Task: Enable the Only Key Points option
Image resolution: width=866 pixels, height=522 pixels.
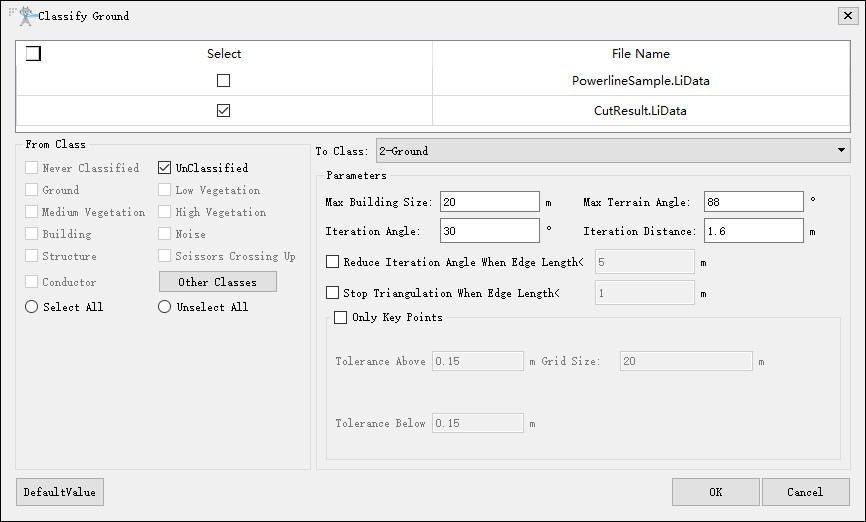Action: (340, 317)
